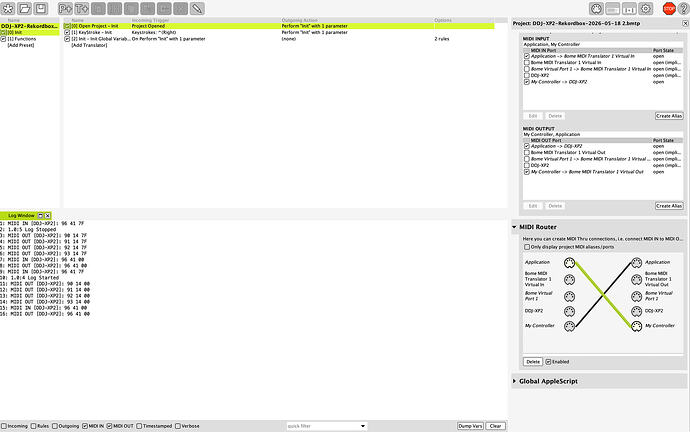Check DDJ-XP2 port in MIDI INPUT list
This screenshot has height=432, width=690.
pos(527,75)
